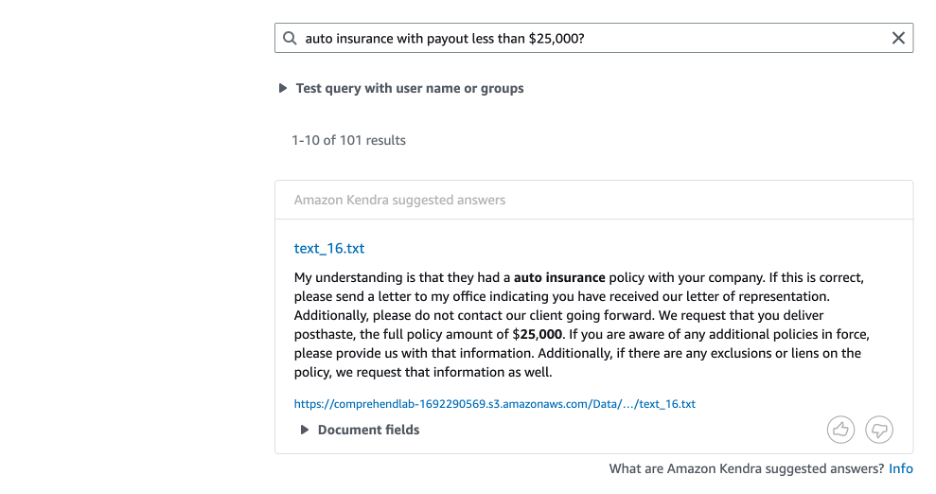Click 'What are Amazon Kendra suggested answers?' text
Screen dimensions: 936x494
coord(746,468)
